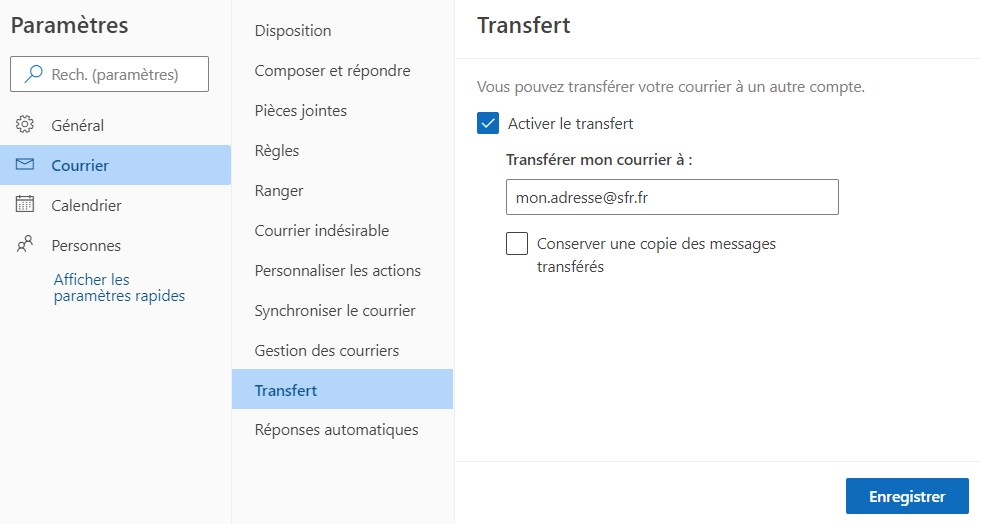Click the forwarding email address field
This screenshot has width=981, height=524.
[x=672, y=197]
